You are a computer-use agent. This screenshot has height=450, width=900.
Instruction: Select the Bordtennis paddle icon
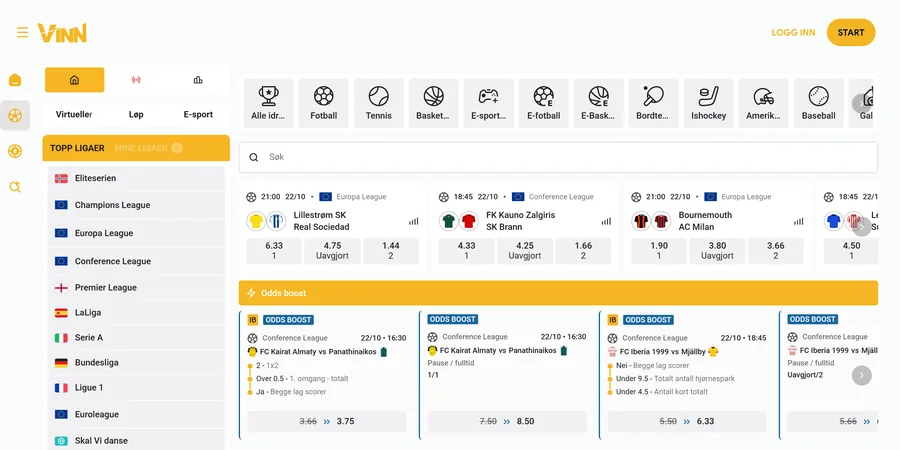653,103
